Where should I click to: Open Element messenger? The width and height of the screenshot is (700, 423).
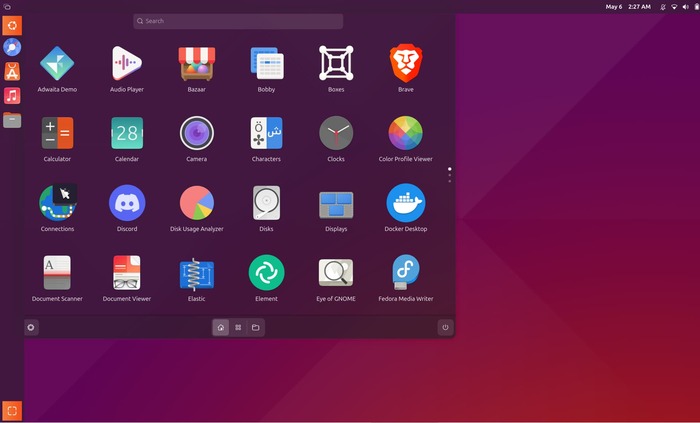[267, 273]
